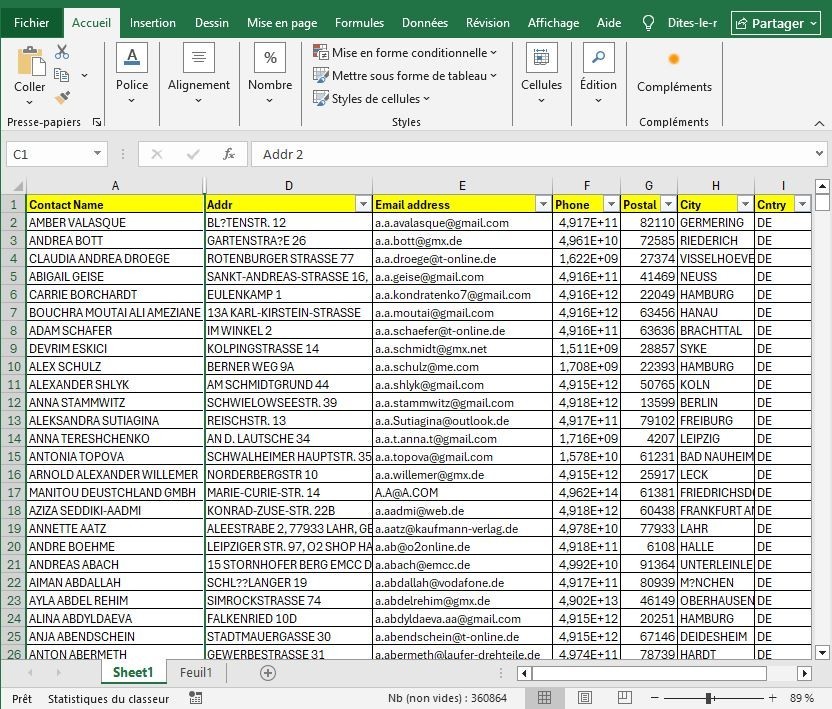The width and height of the screenshot is (832, 709).
Task: Open Styles de cellules dropdown
Action: pyautogui.click(x=371, y=98)
